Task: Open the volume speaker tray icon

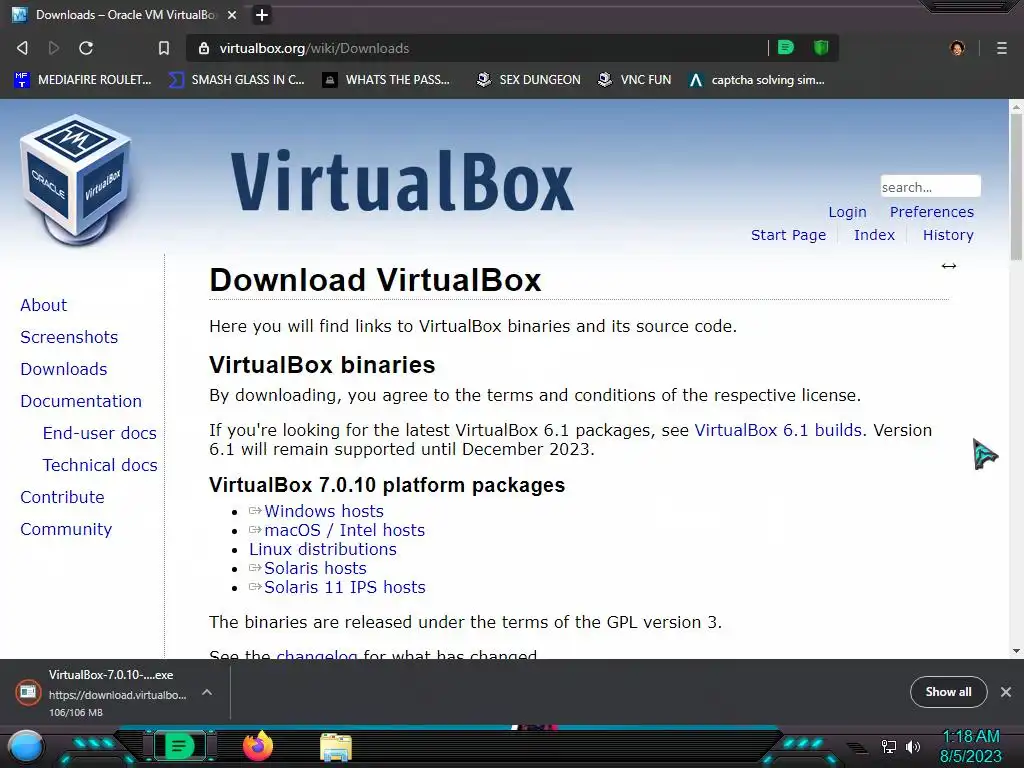Action: point(912,746)
